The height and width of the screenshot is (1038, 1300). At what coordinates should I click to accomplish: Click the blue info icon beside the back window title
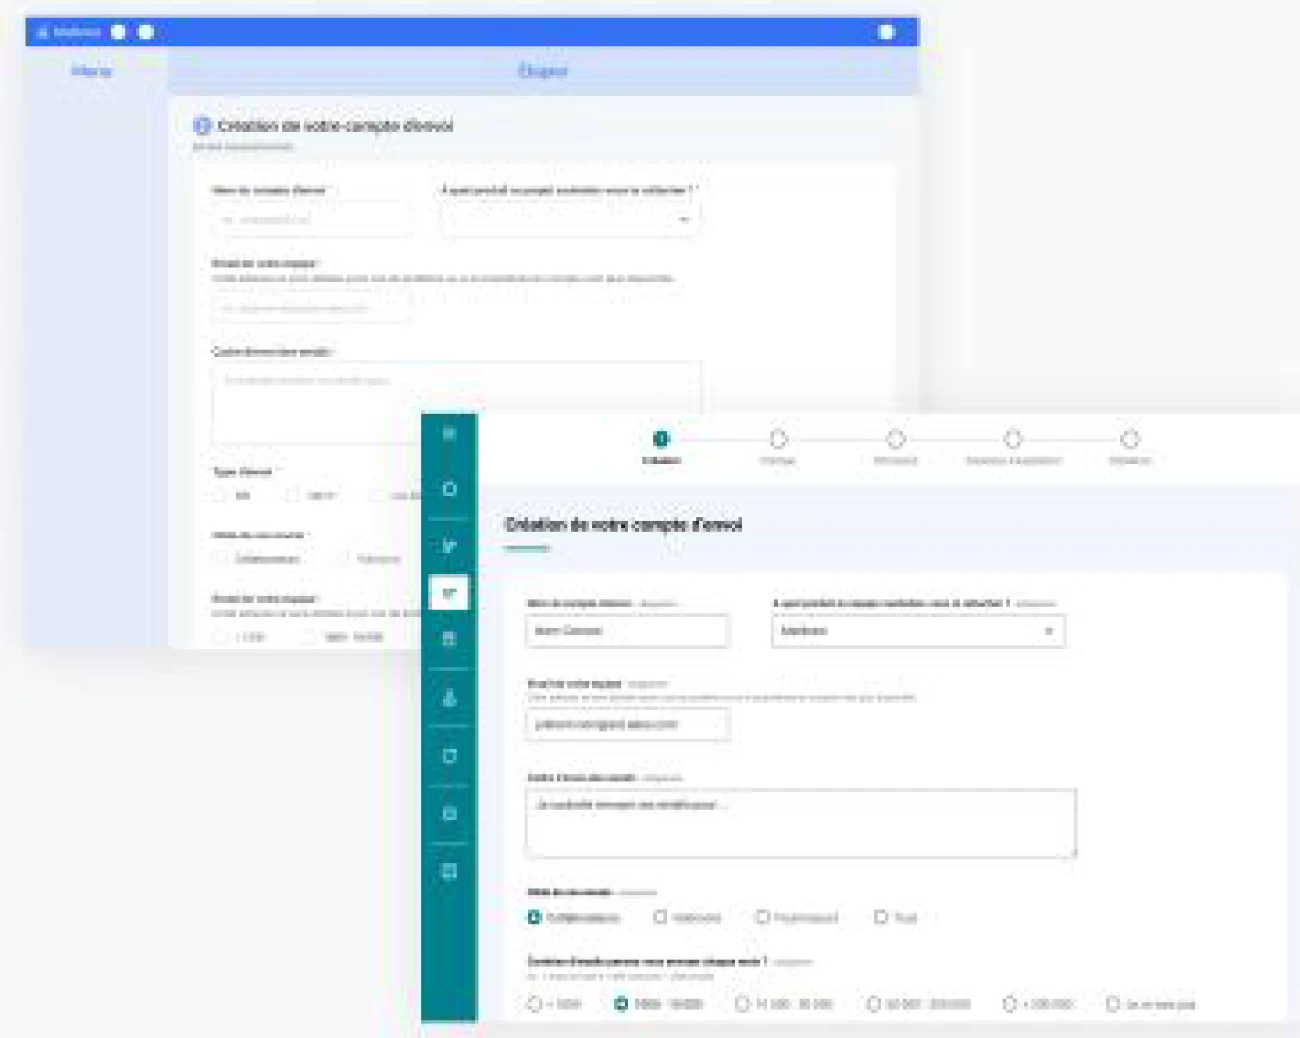[202, 126]
